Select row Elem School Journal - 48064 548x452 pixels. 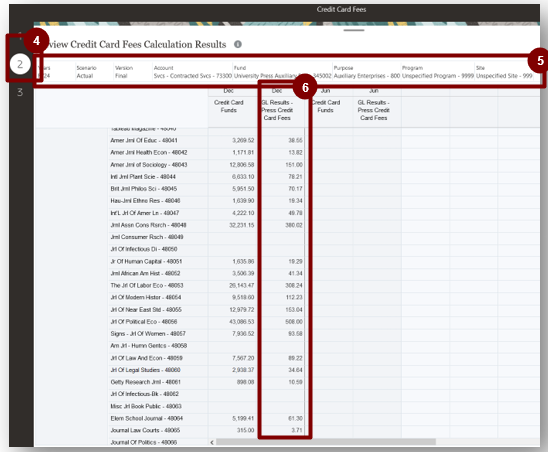point(146,418)
